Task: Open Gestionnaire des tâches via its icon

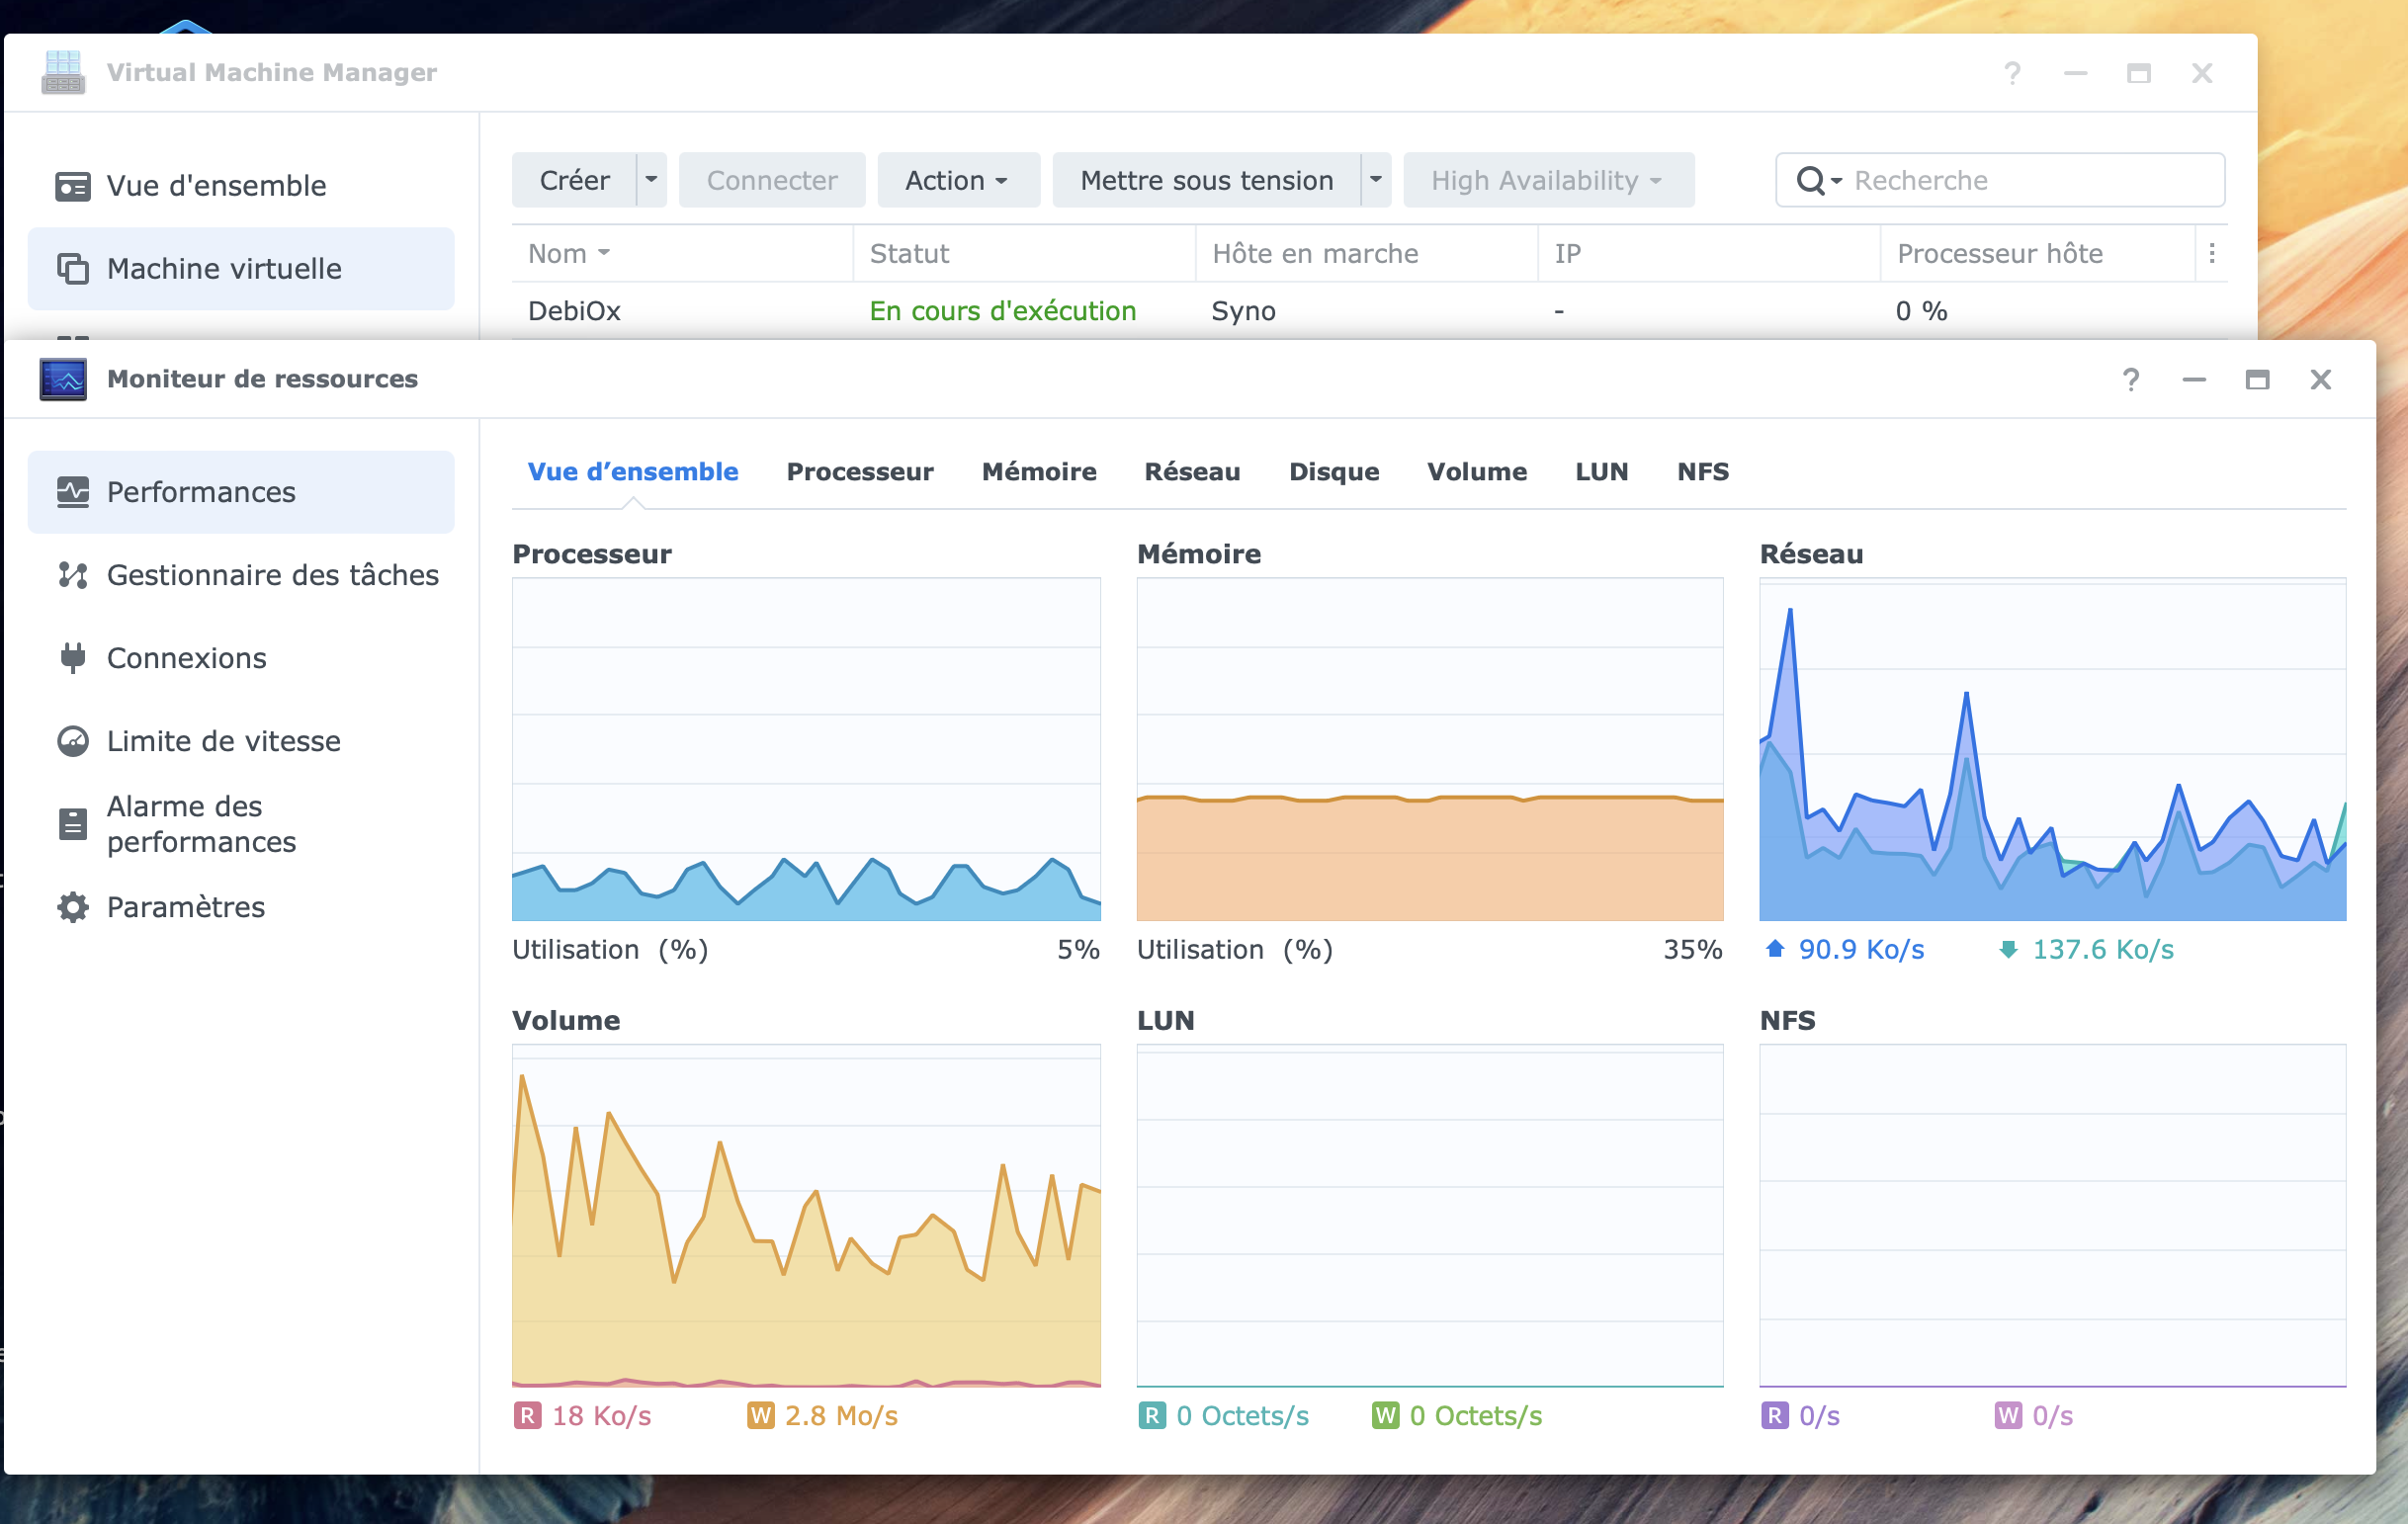Action: tap(72, 575)
